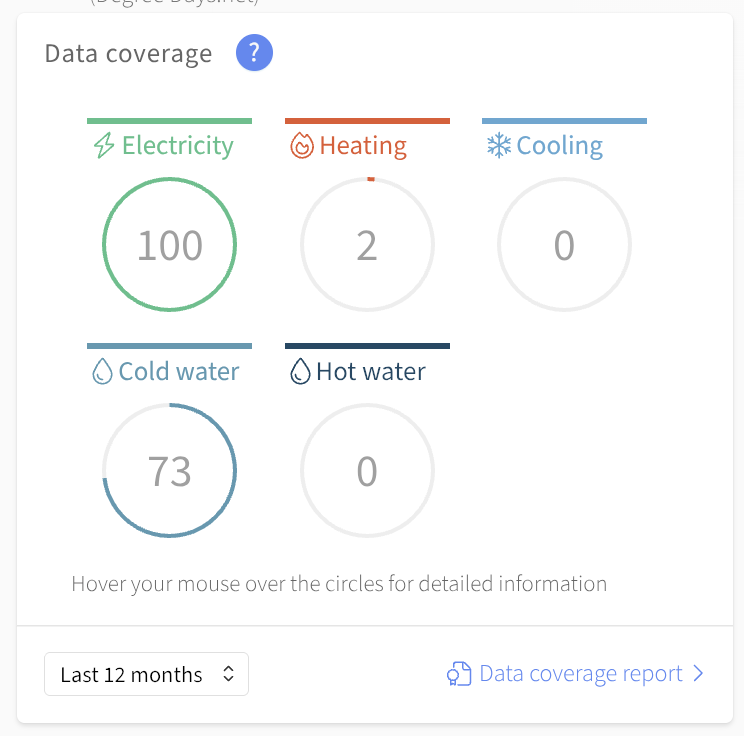Select the Heating 2 coverage circle
744x736 pixels.
coord(367,244)
